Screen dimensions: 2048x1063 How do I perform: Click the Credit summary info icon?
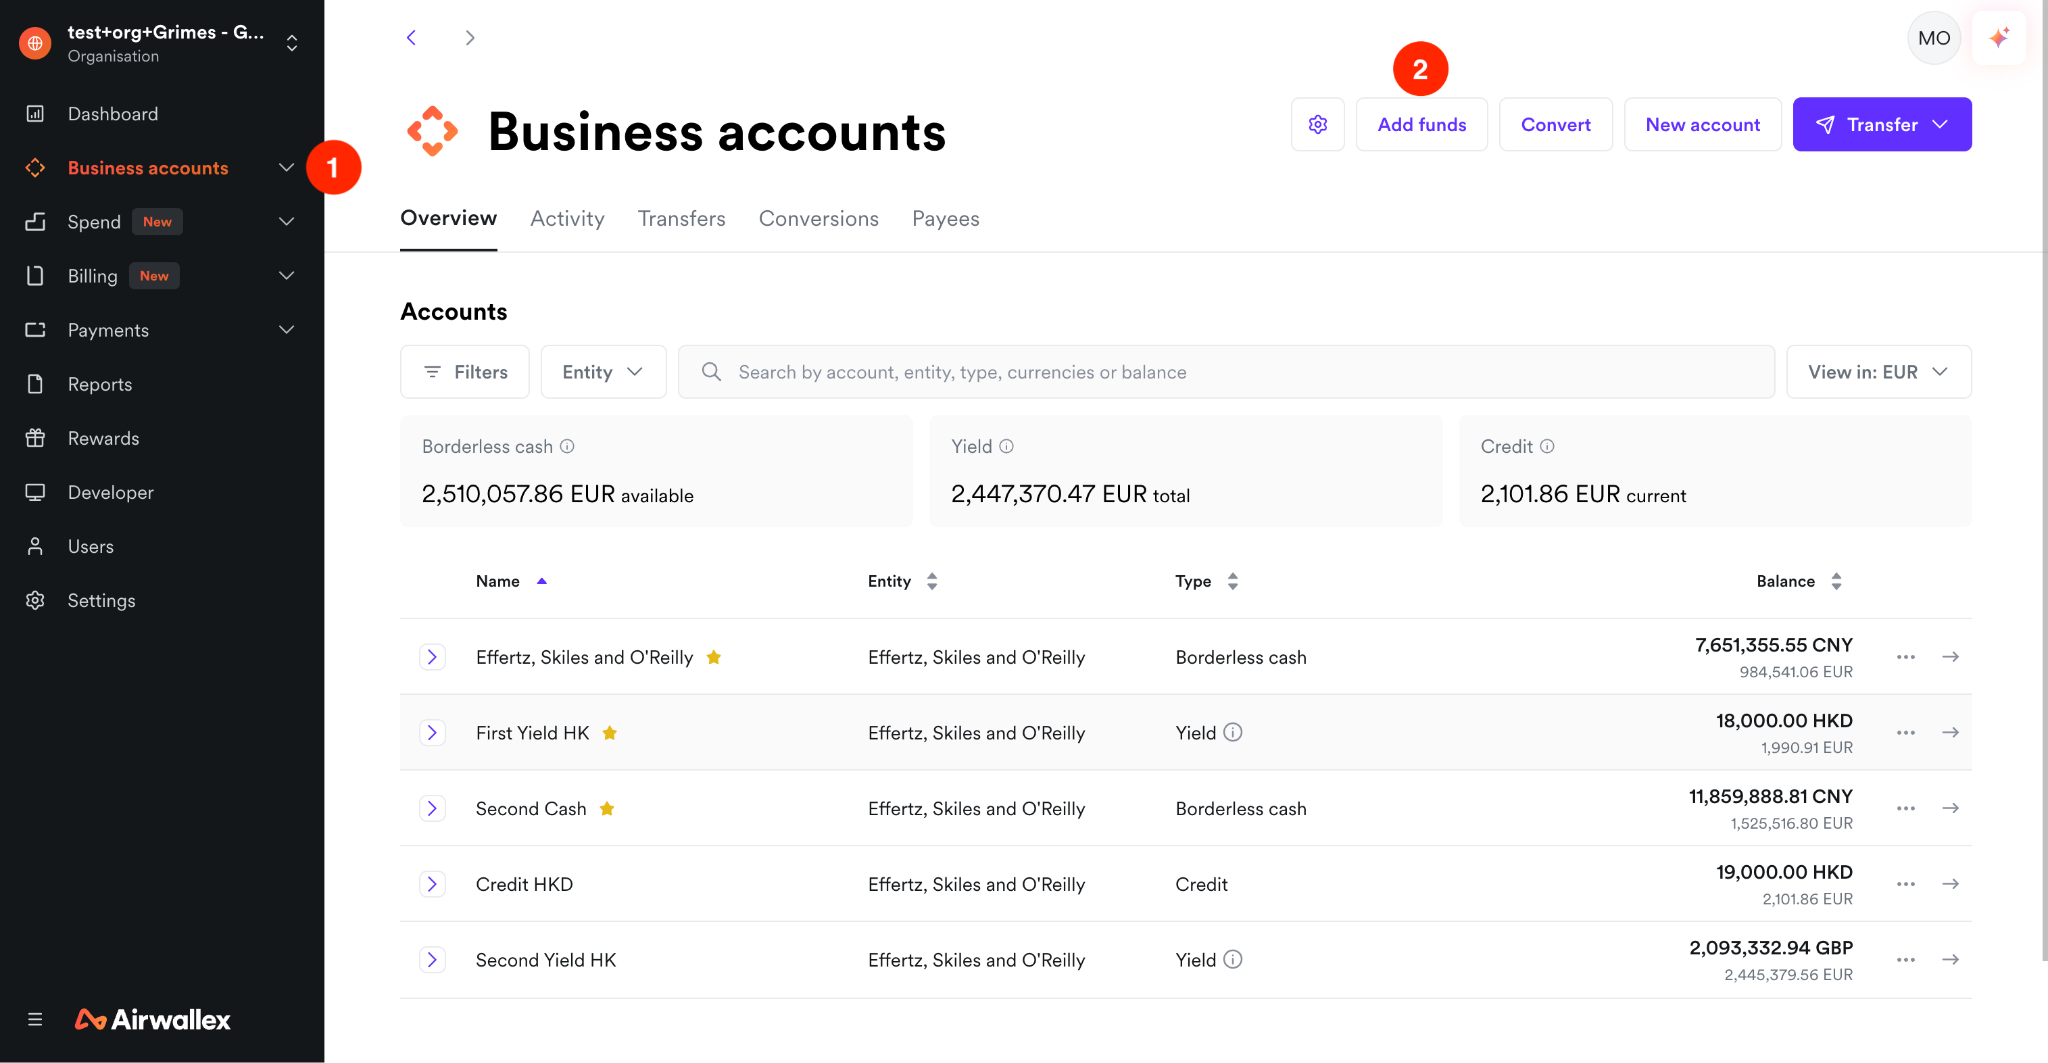(1547, 446)
